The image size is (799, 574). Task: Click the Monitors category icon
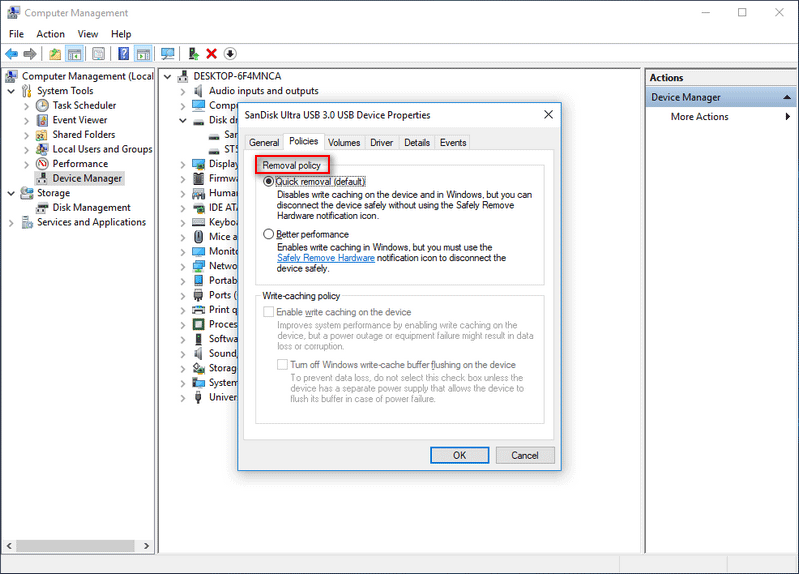(x=198, y=252)
